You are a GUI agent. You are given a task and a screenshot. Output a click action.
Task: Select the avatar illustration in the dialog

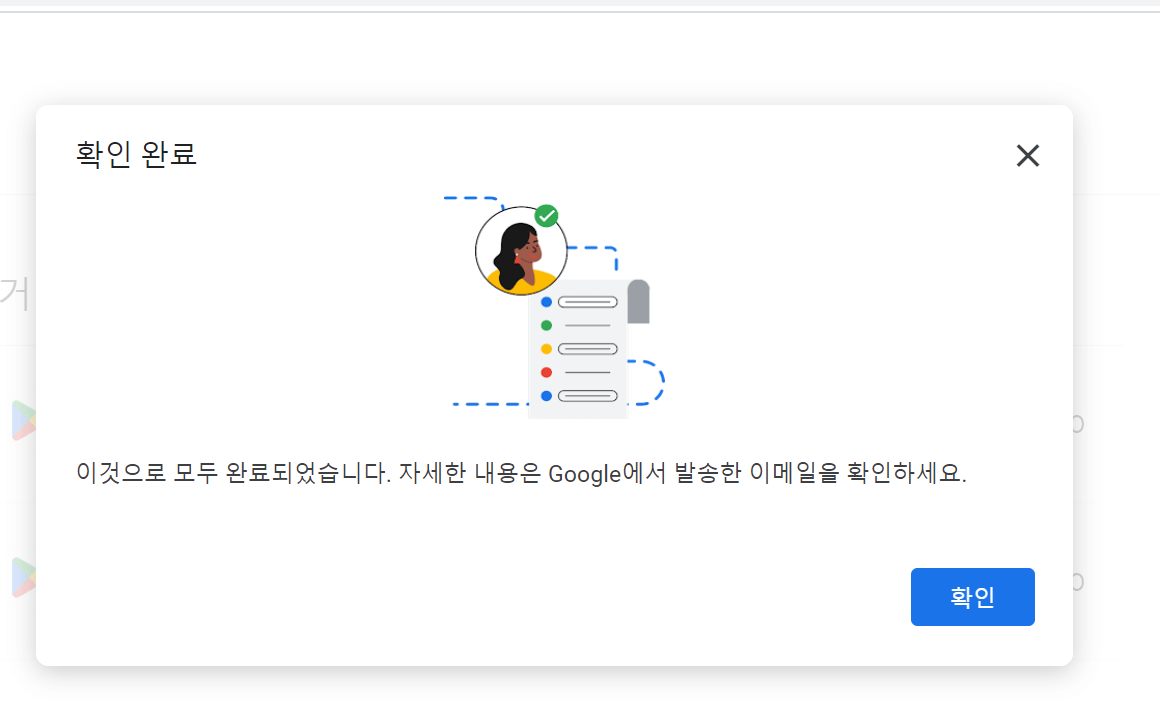click(520, 251)
